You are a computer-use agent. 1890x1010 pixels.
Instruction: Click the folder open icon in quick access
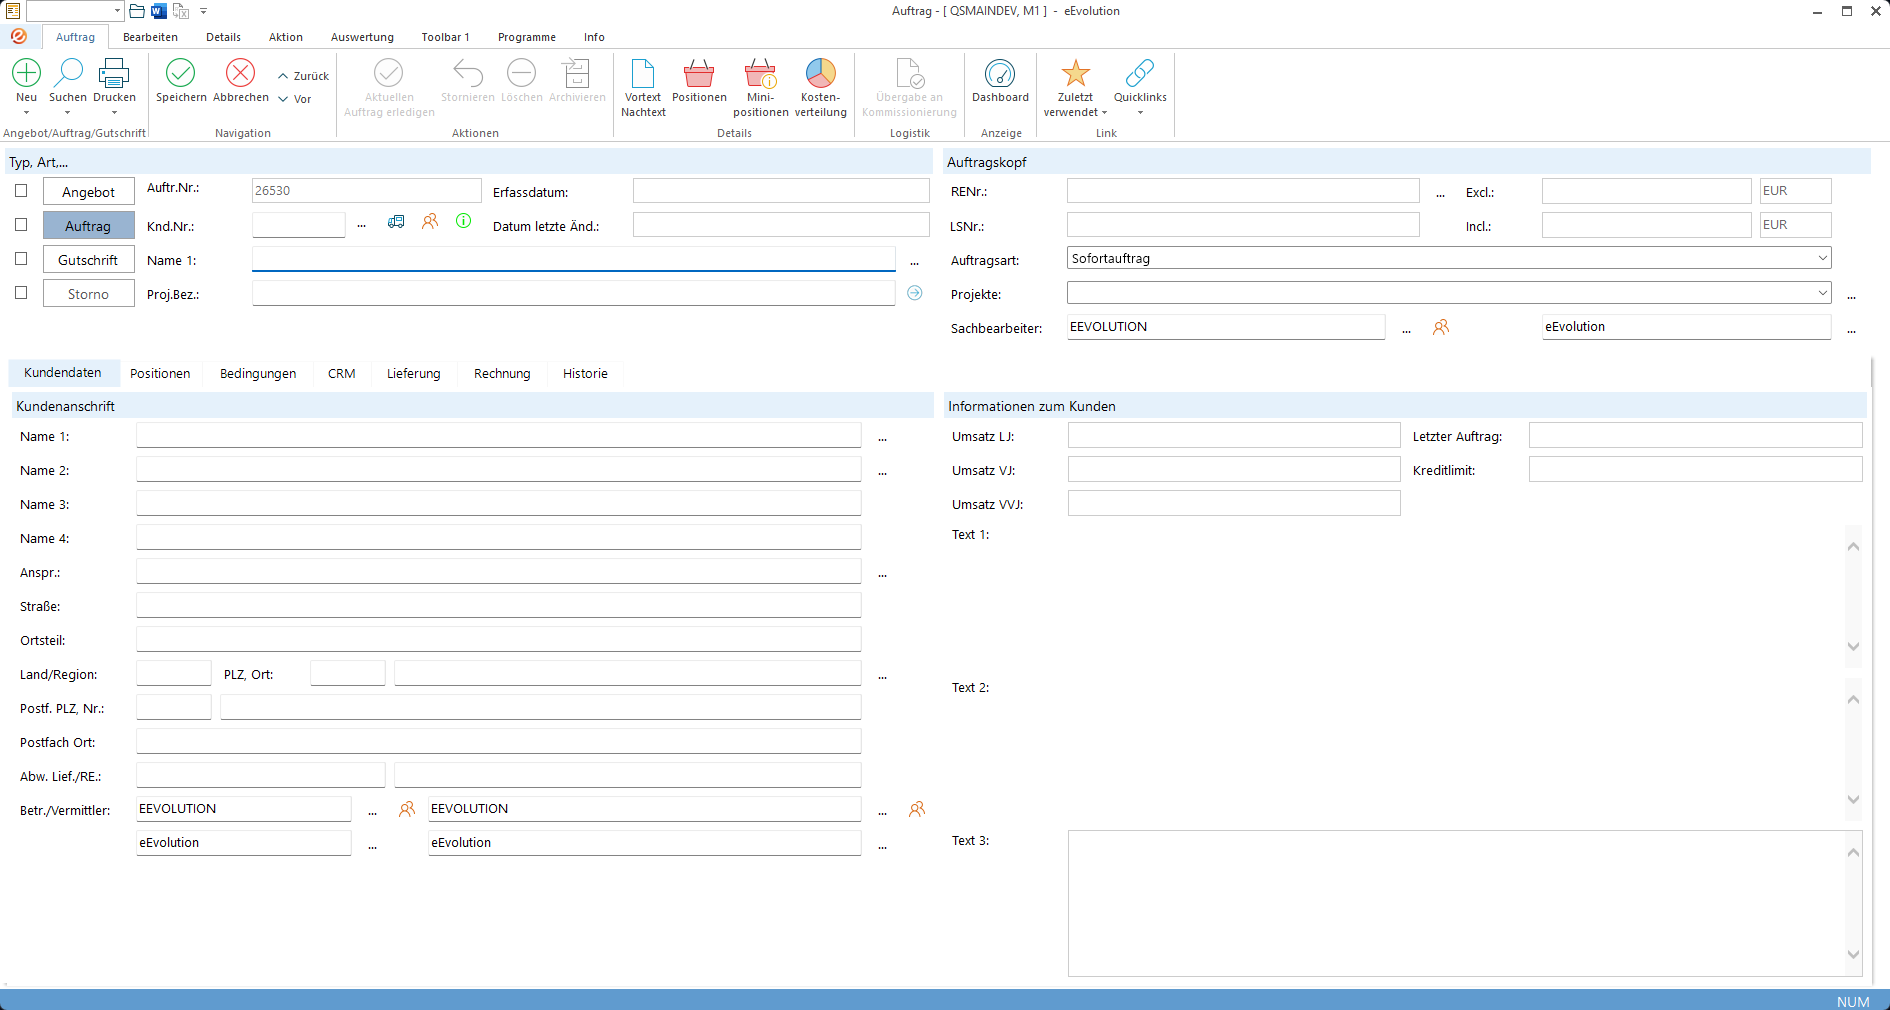click(137, 11)
